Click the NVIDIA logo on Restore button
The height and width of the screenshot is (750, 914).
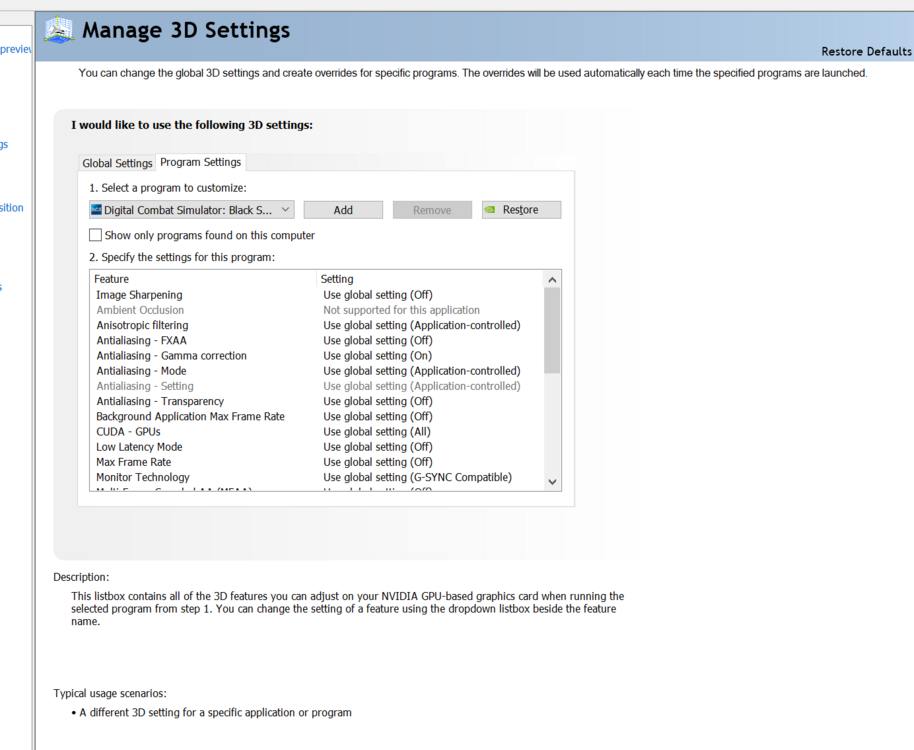(490, 210)
